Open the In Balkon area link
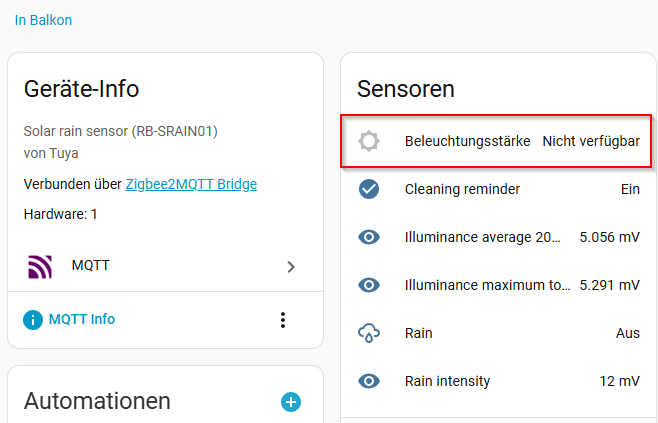The image size is (658, 423). 43,20
